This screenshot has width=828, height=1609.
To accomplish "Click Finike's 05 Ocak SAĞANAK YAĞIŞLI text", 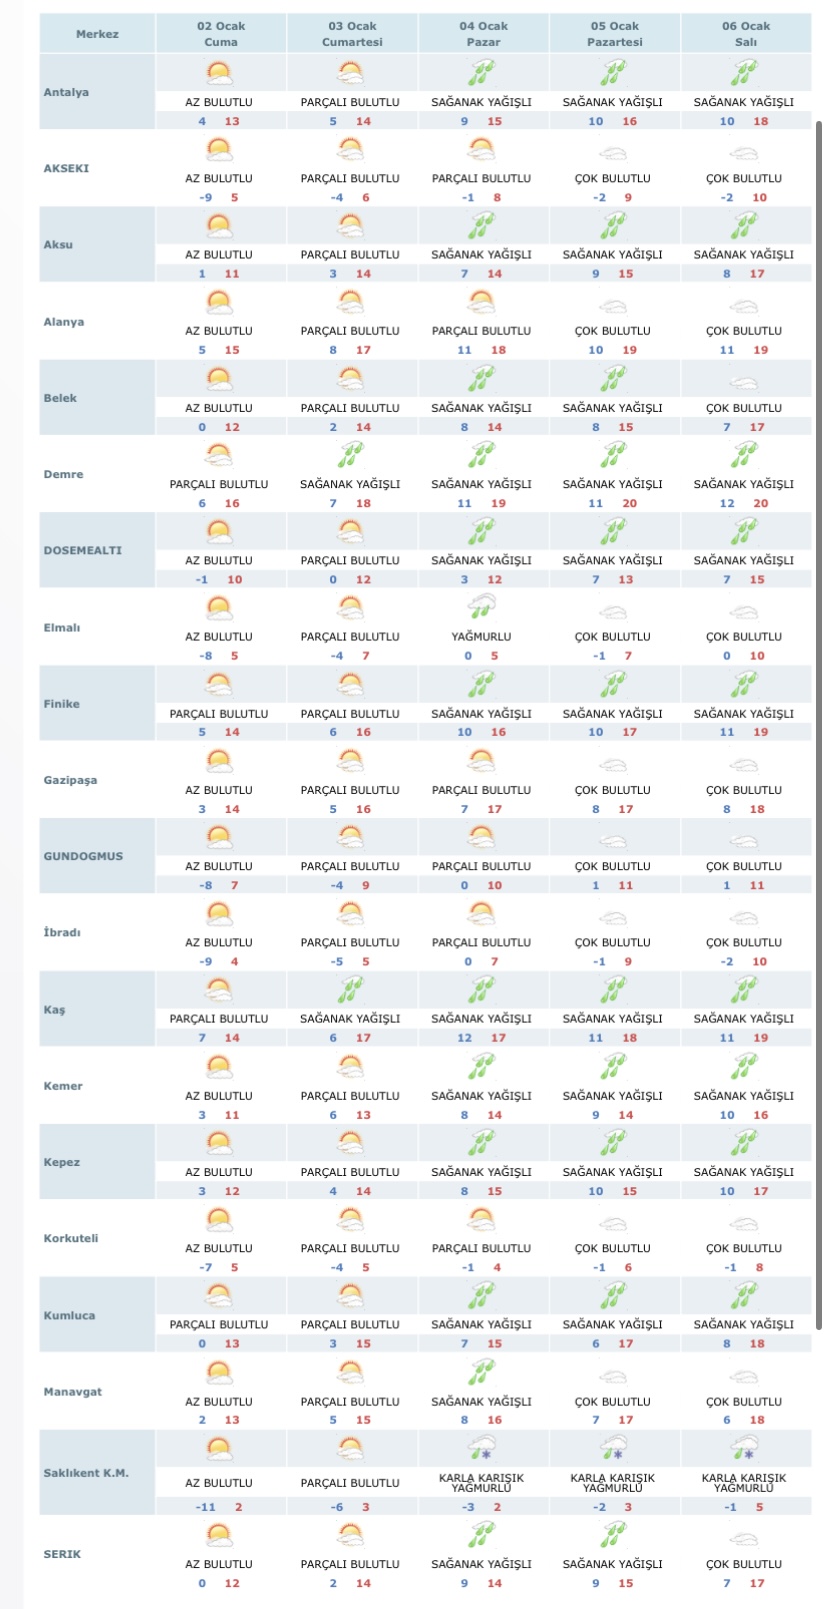I will 612,714.
